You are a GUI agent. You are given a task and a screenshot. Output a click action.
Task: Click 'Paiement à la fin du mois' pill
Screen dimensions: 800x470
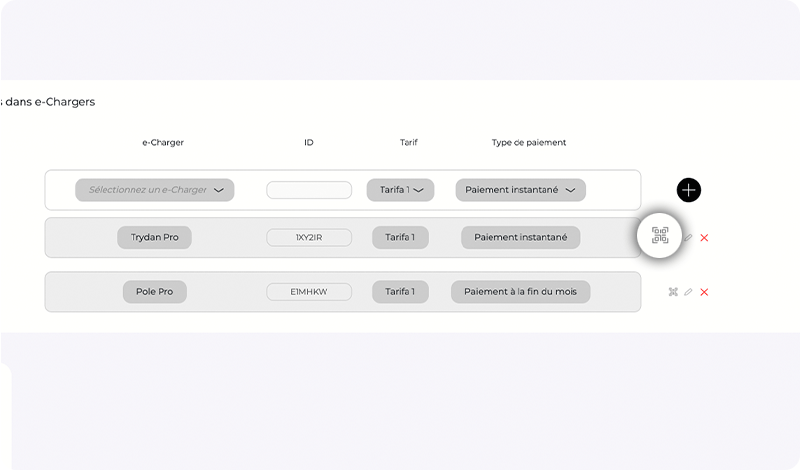click(x=520, y=292)
